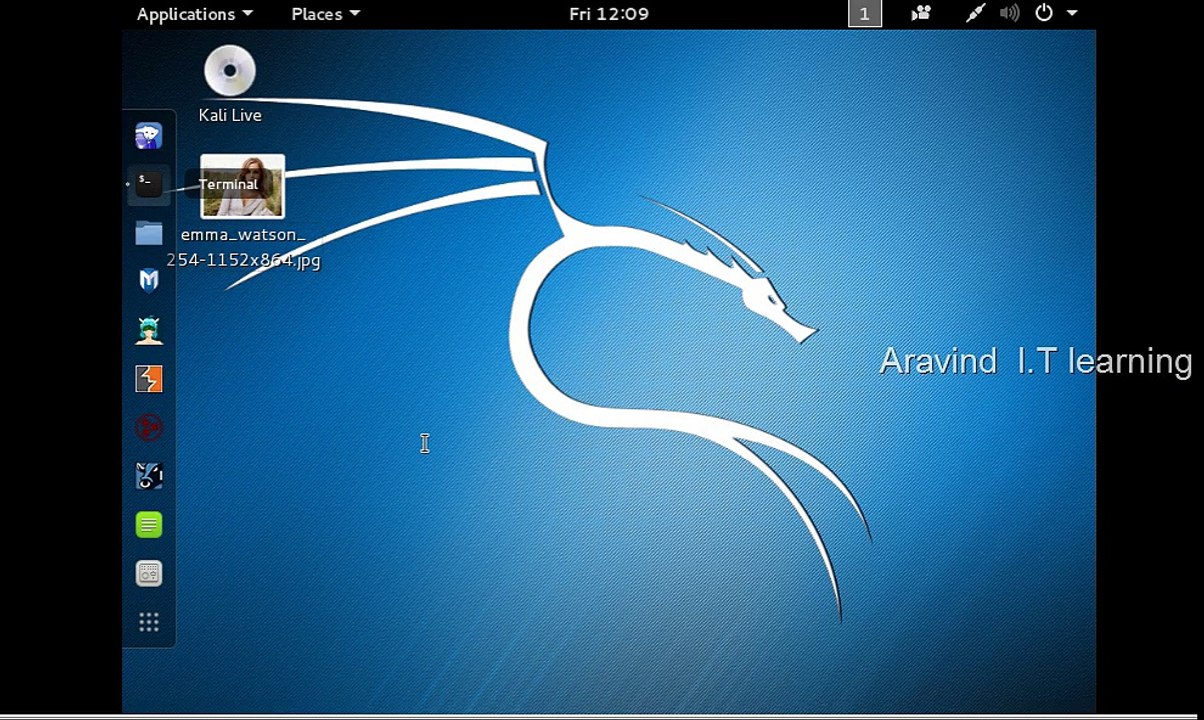Open Terminal from the dock

(x=148, y=184)
